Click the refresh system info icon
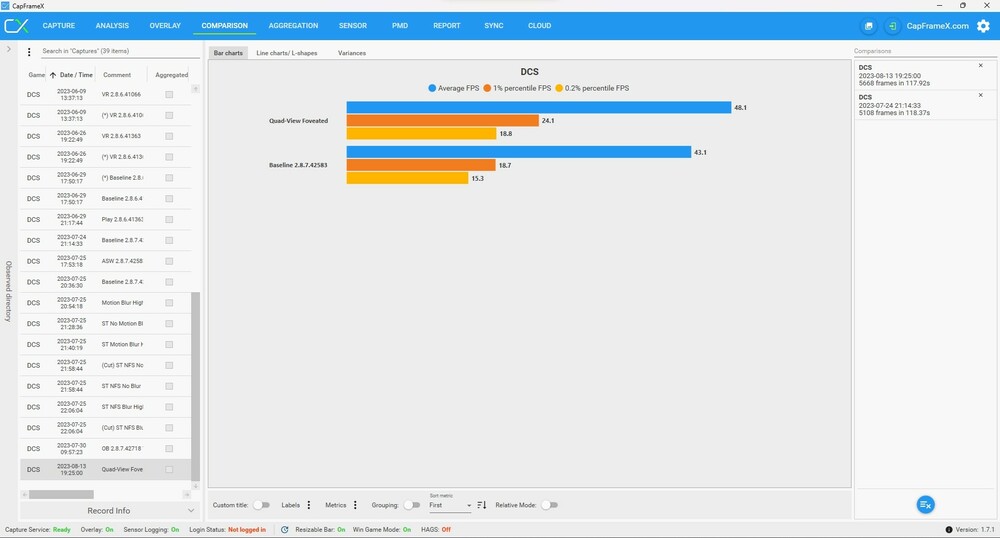 pos(284,530)
